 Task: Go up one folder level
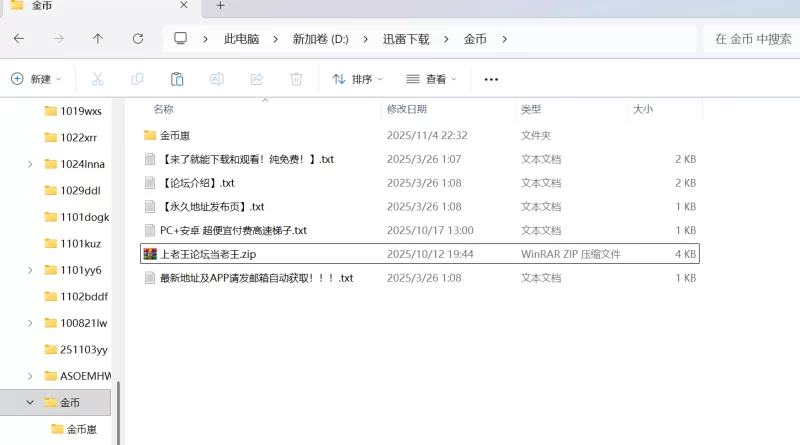click(x=97, y=39)
